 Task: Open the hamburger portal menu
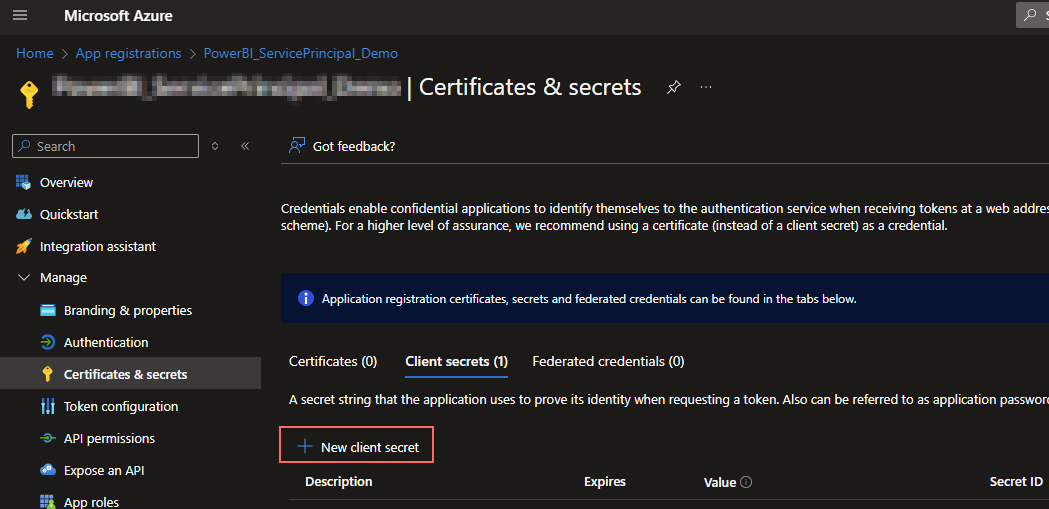pos(20,15)
